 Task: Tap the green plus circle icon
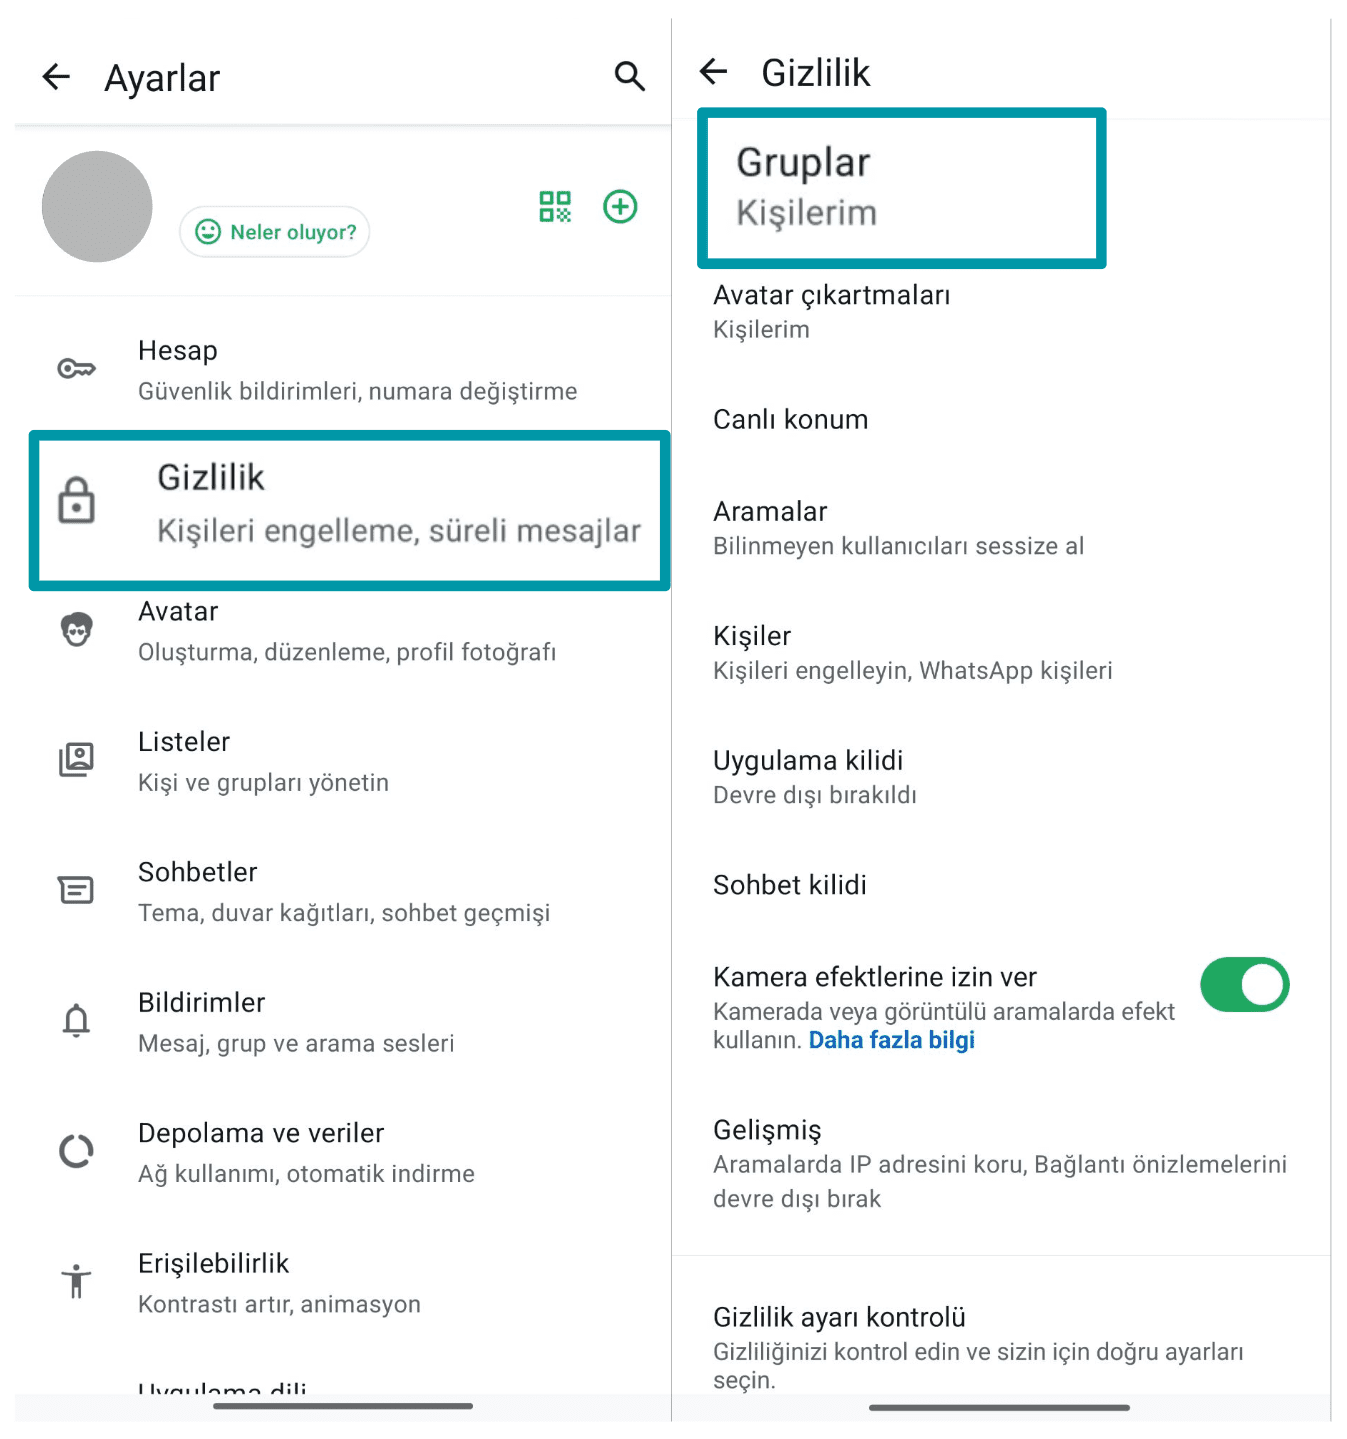pos(620,207)
